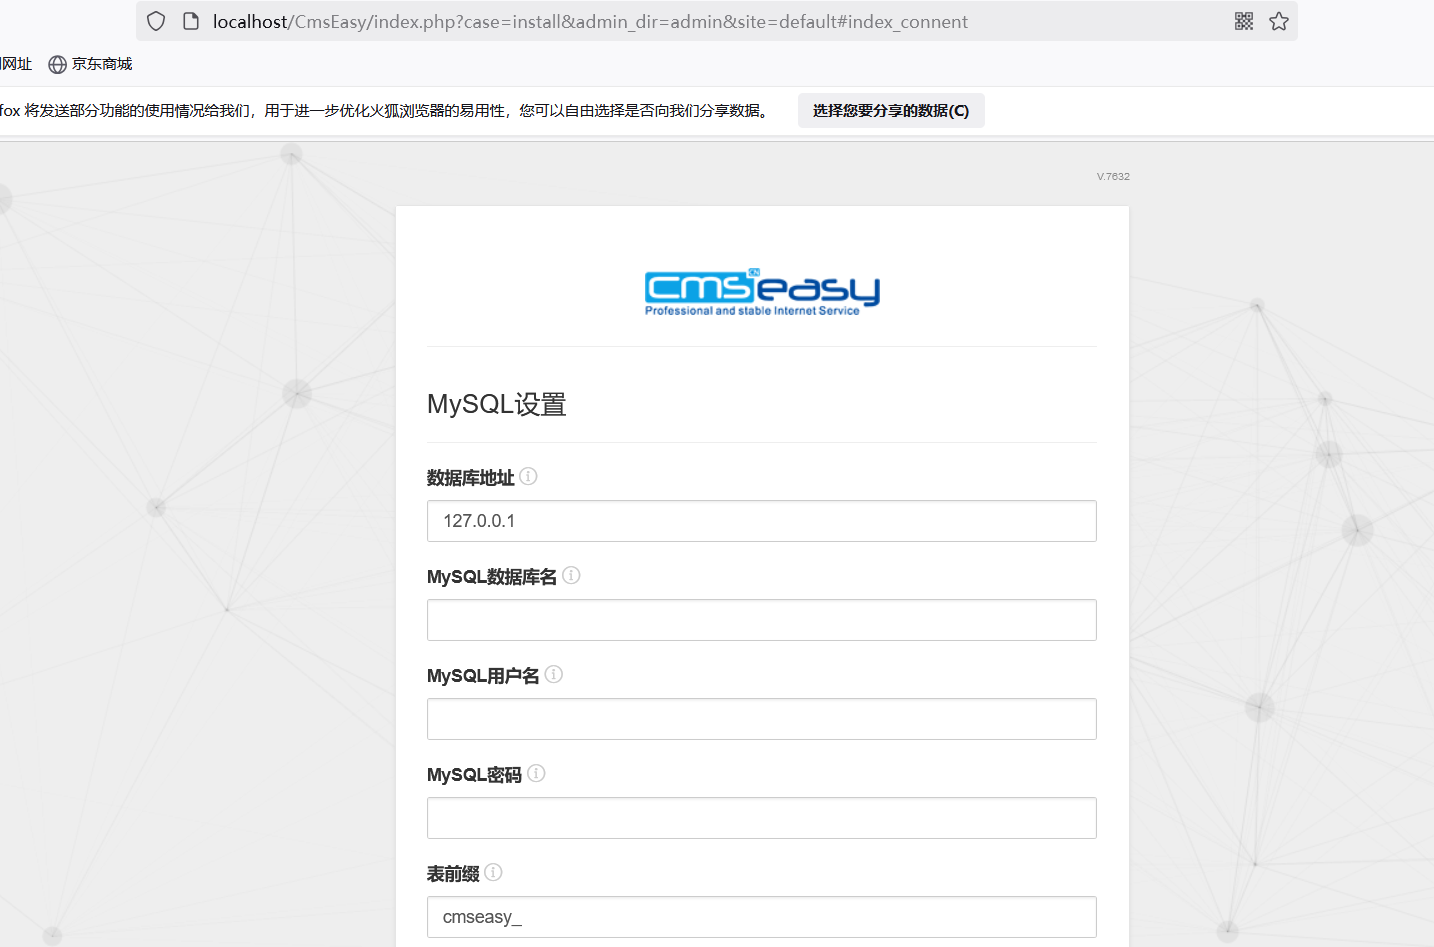Click the globe icon of 京东商城 bookmark

[x=58, y=64]
